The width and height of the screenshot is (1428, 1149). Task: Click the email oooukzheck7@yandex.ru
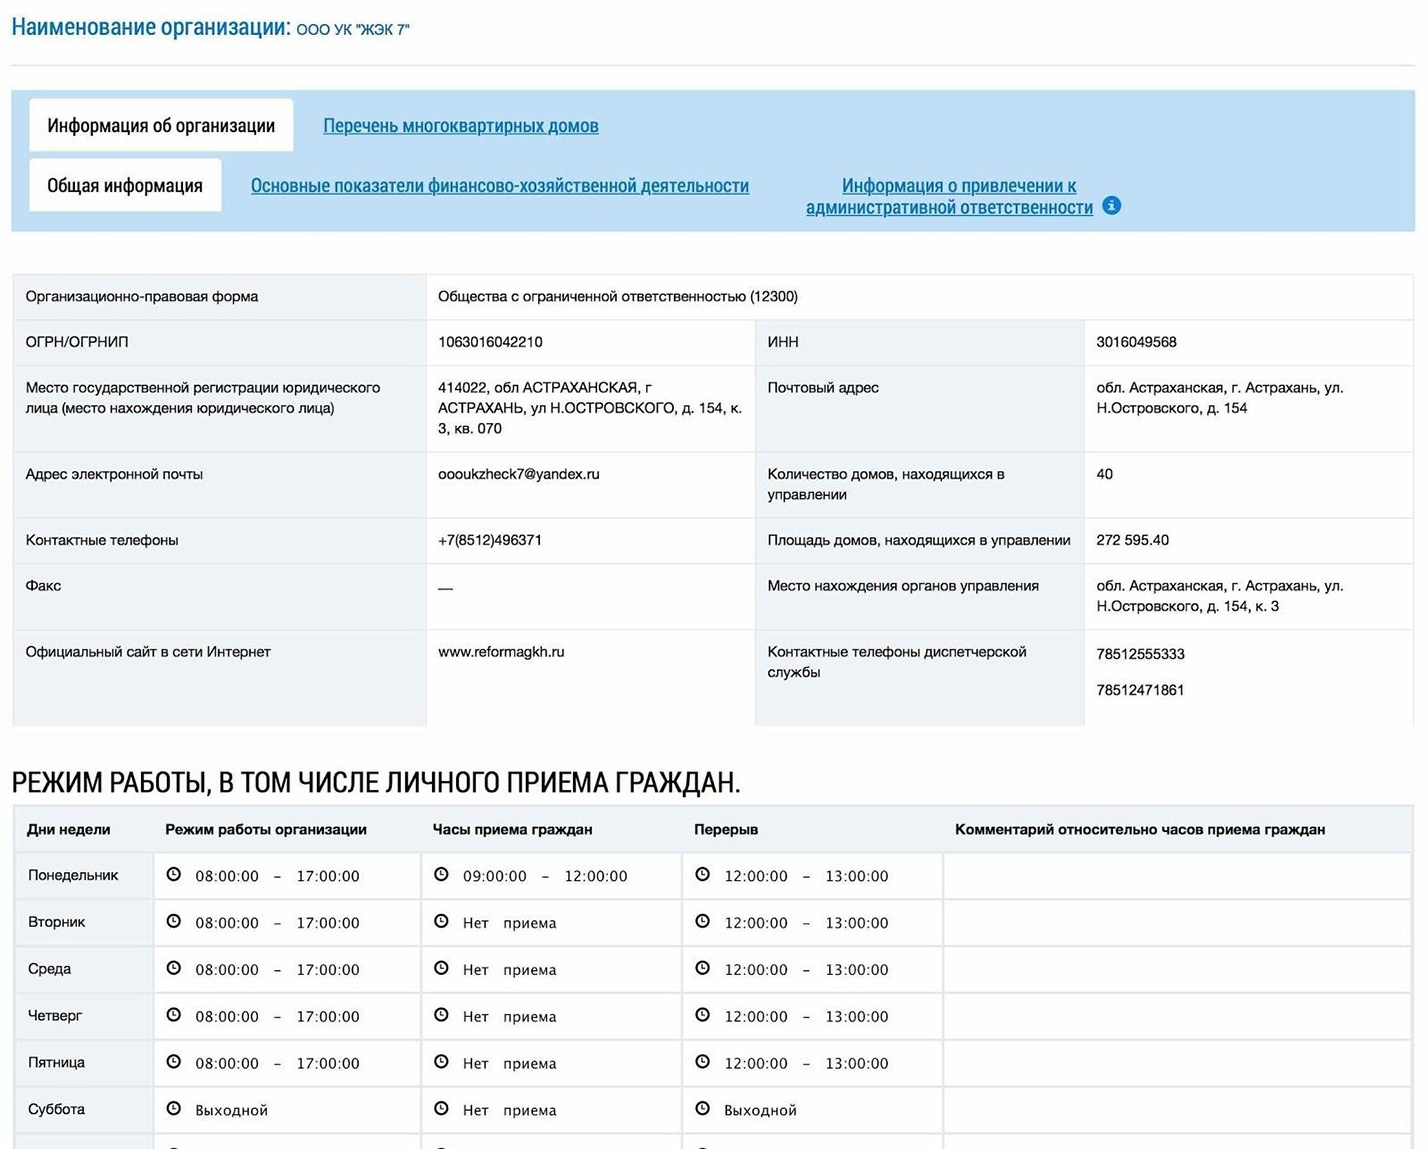[519, 474]
